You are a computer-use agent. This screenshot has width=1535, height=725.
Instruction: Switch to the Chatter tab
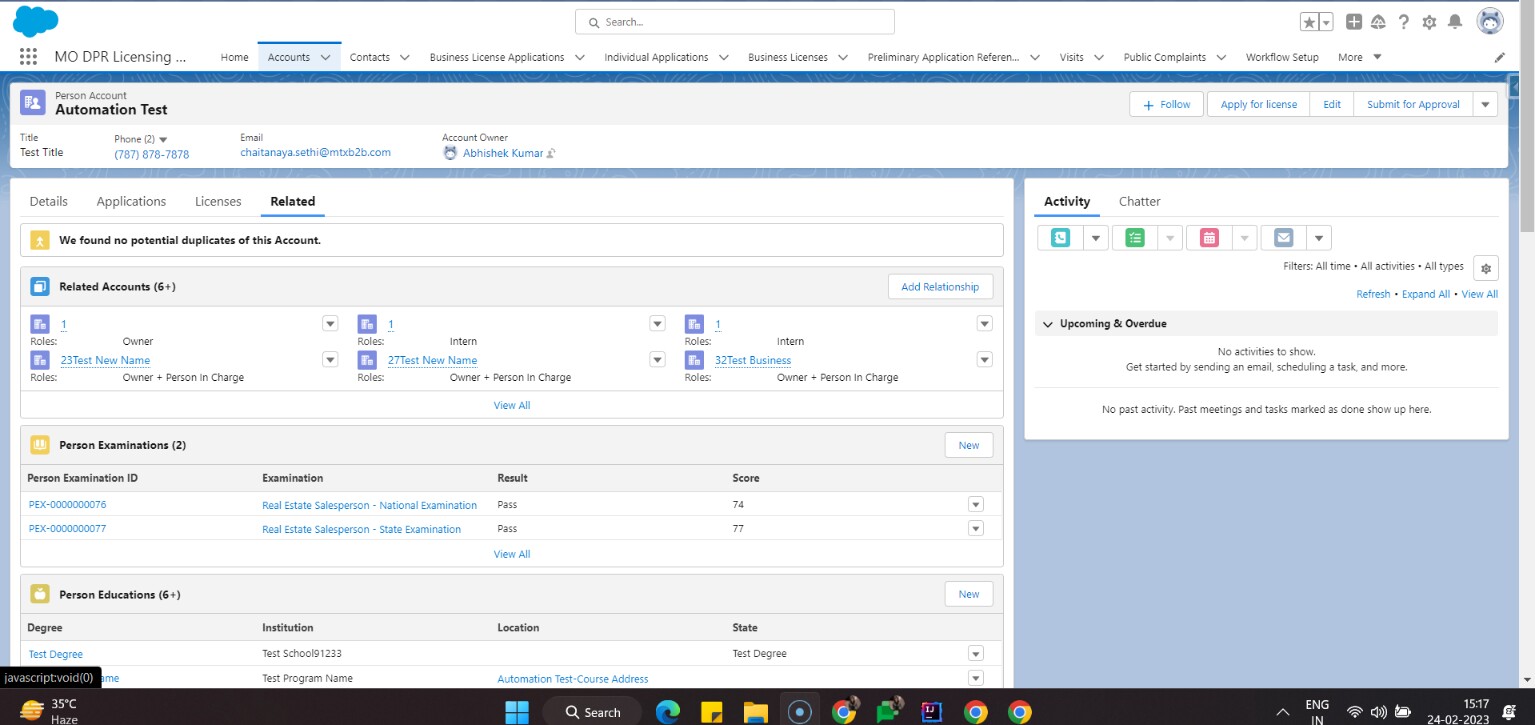1139,201
